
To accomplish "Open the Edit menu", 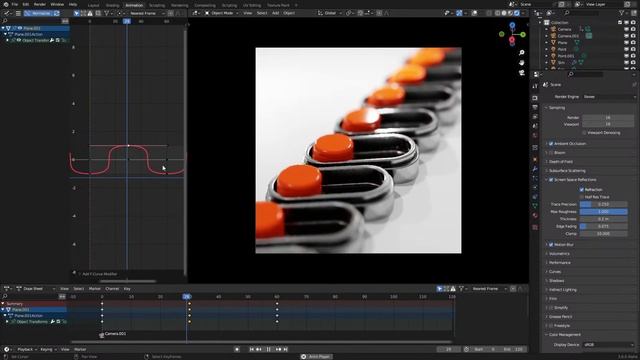I will (26, 4).
